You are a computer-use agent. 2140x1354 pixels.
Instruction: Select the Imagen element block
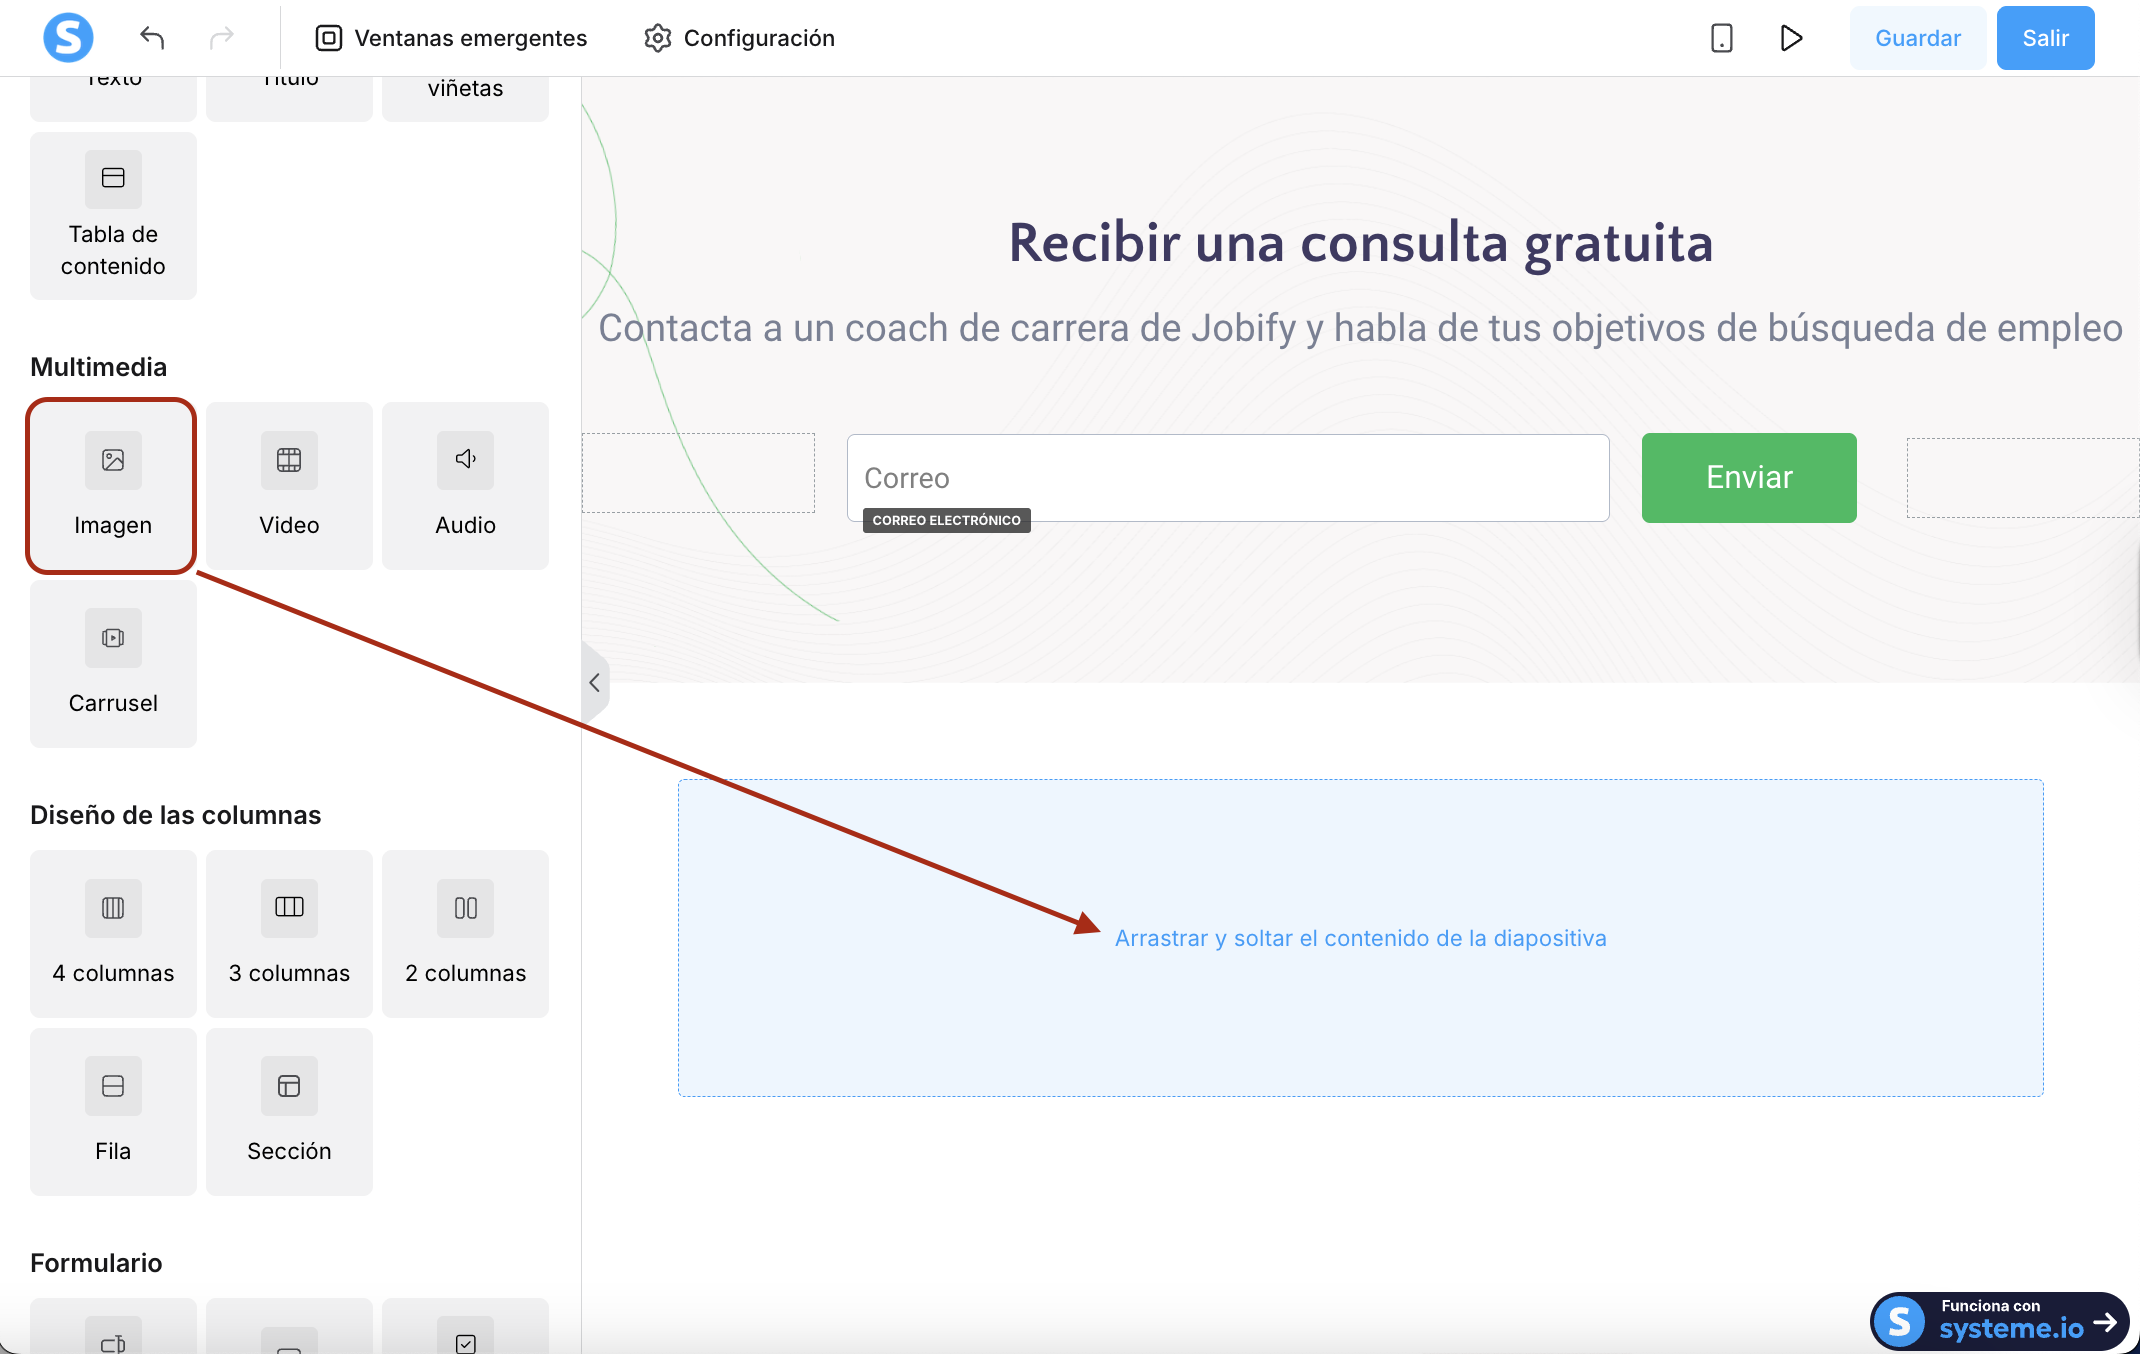tap(112, 486)
